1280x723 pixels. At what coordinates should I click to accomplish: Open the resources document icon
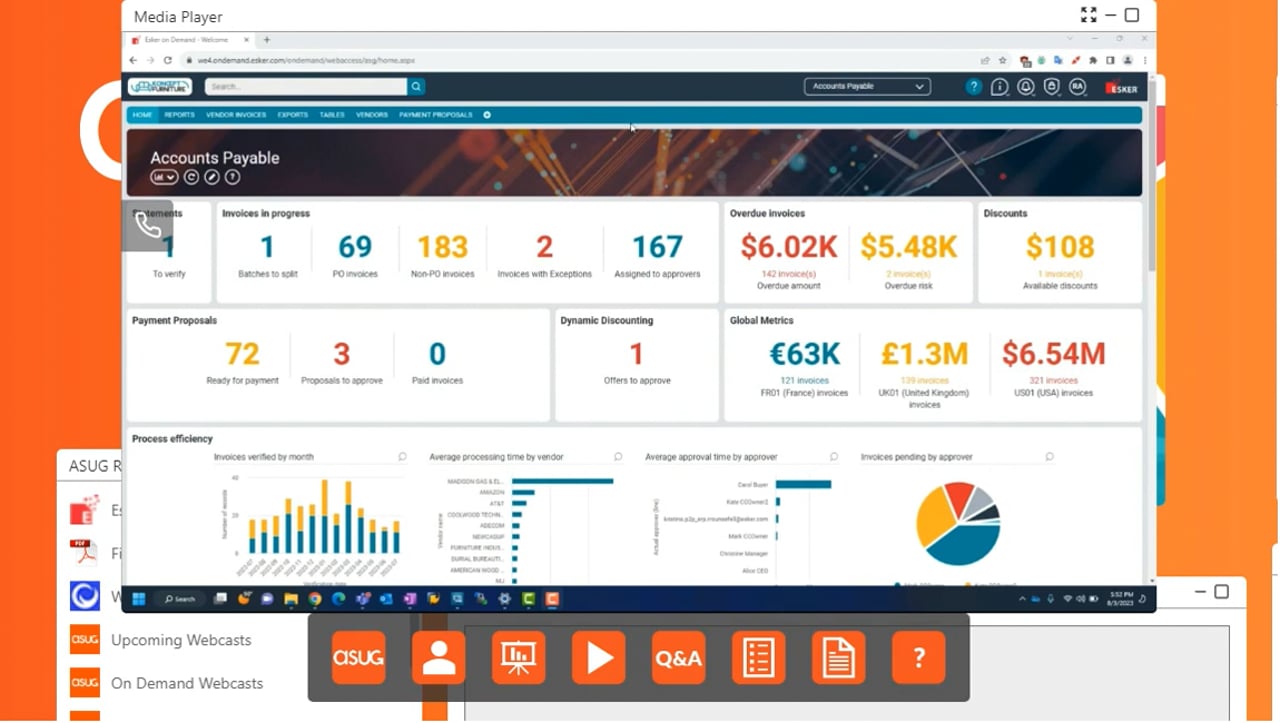pyautogui.click(x=838, y=658)
